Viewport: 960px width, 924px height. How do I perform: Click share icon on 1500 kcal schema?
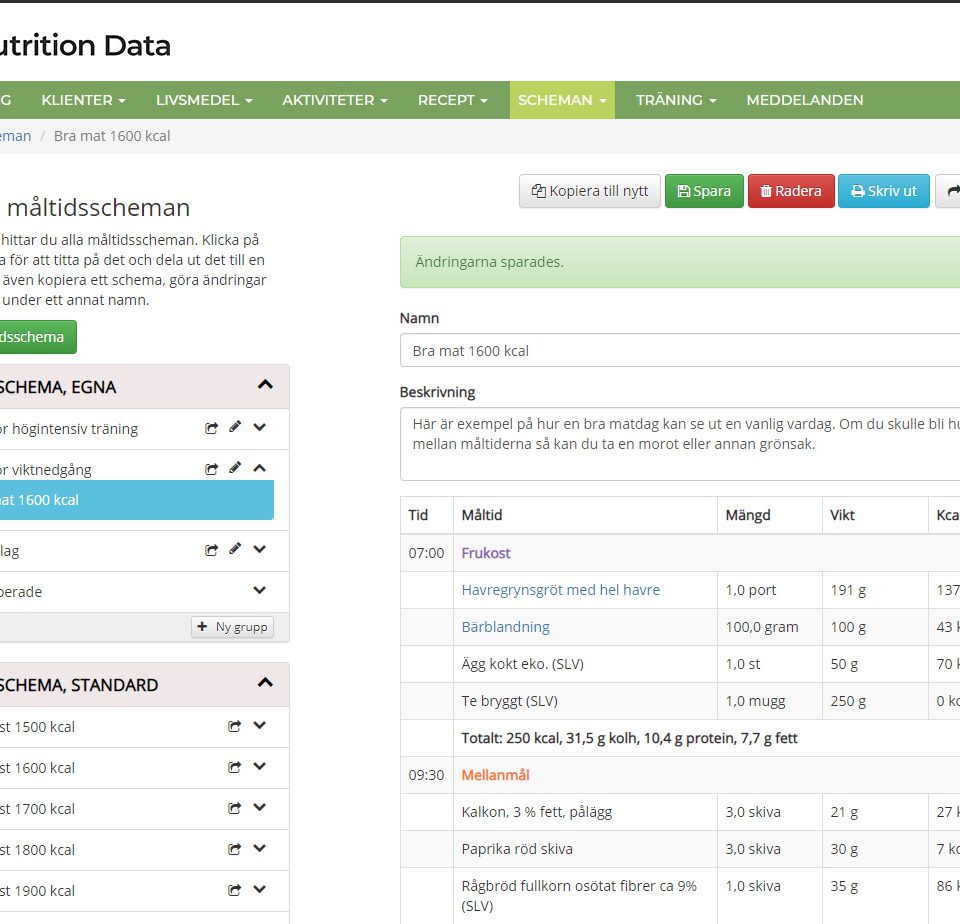[235, 727]
